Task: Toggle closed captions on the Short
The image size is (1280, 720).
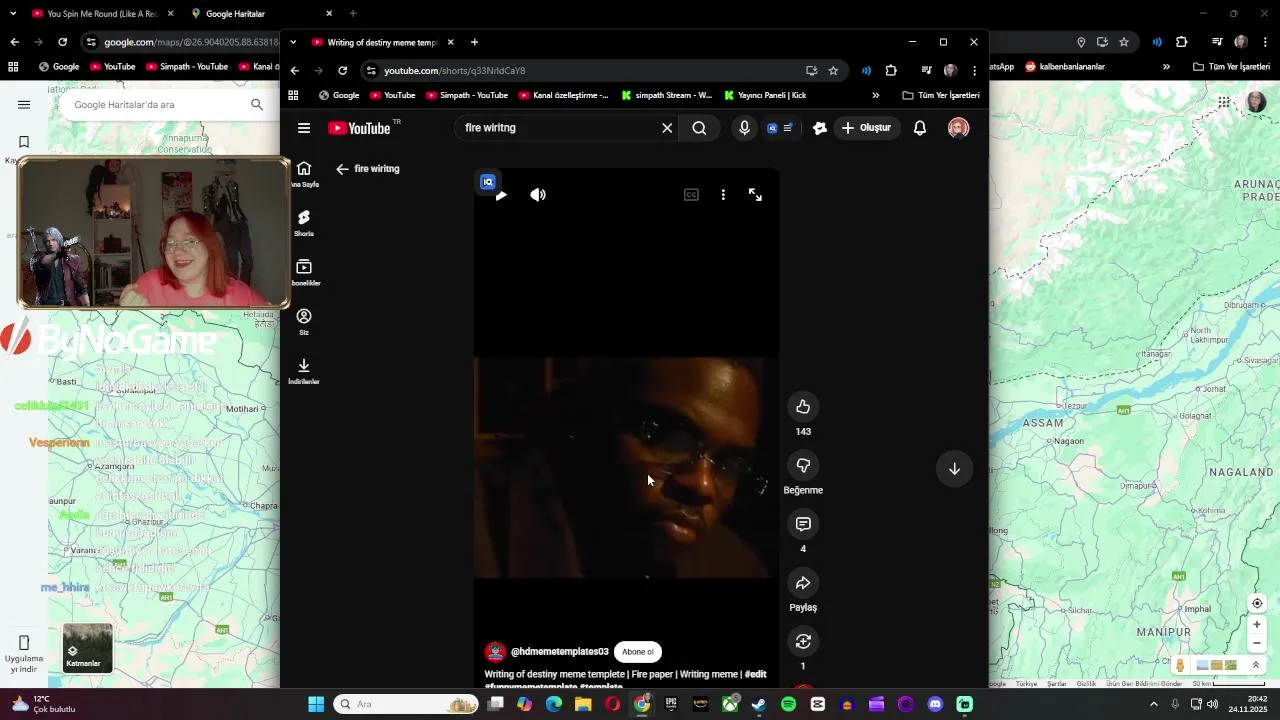Action: 691,195
